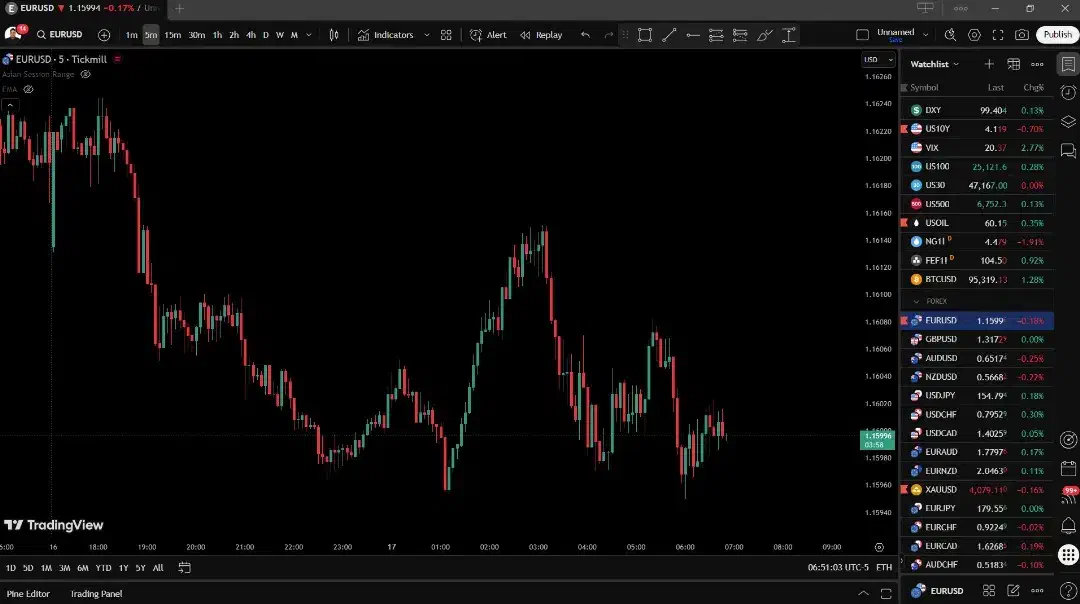This screenshot has height=604, width=1080.
Task: Toggle the ETH extended hours session
Action: 884,568
